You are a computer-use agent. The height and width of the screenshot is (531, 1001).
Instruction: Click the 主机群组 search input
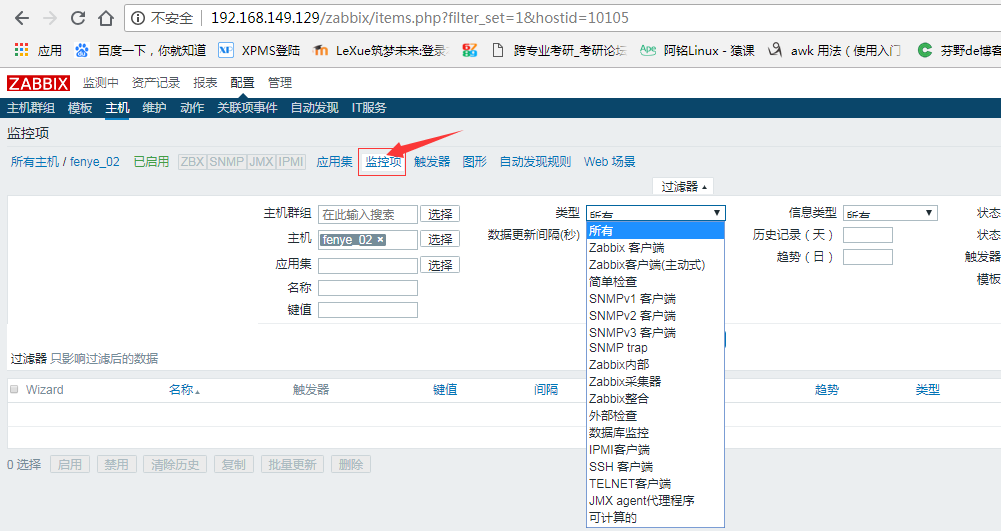click(368, 214)
